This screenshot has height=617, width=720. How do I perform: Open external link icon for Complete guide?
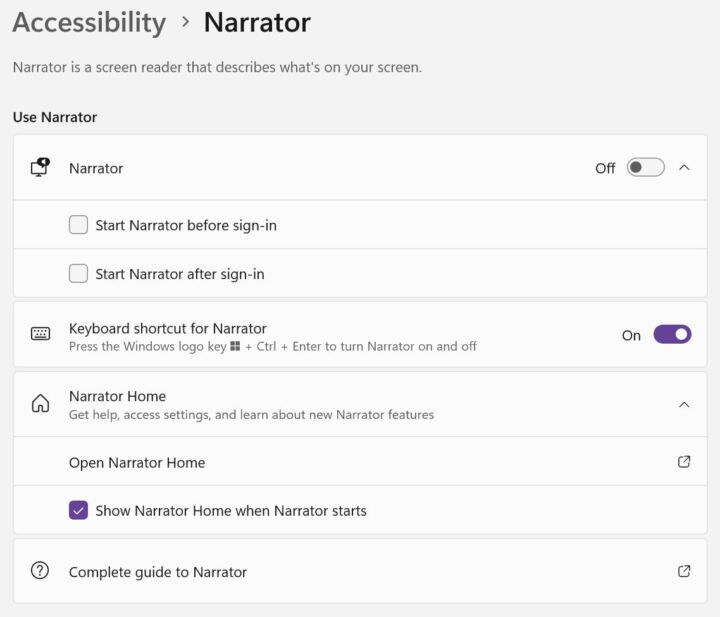[x=684, y=571]
